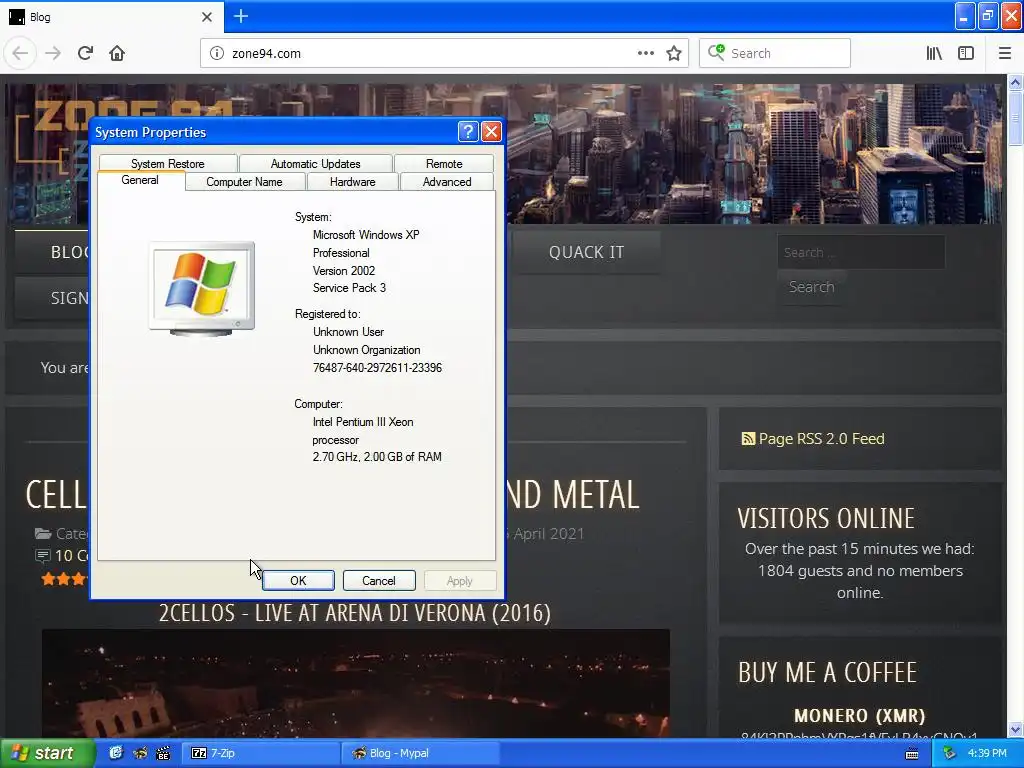Open the browser home page icon
Screen dimensions: 1024x768
[x=117, y=53]
